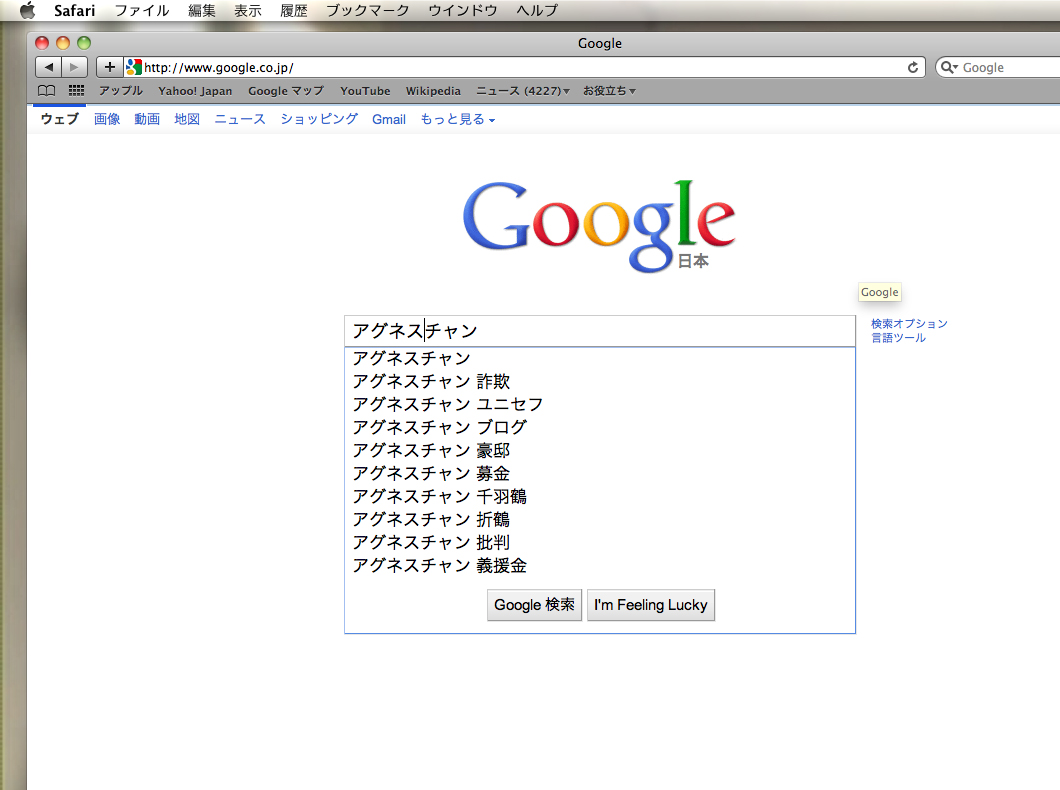Viewport: 1060px width, 790px height.
Task: Click the I'm Feeling Lucky button
Action: pos(650,605)
